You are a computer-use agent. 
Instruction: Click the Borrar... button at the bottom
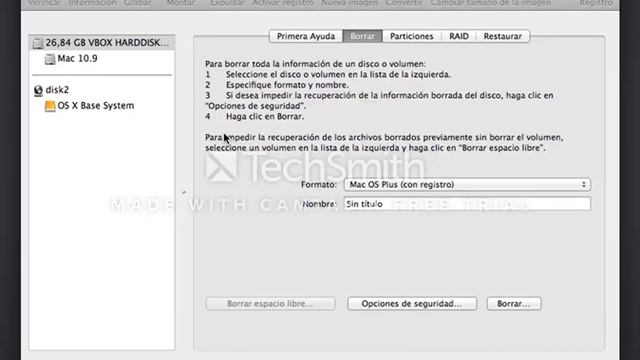514,304
